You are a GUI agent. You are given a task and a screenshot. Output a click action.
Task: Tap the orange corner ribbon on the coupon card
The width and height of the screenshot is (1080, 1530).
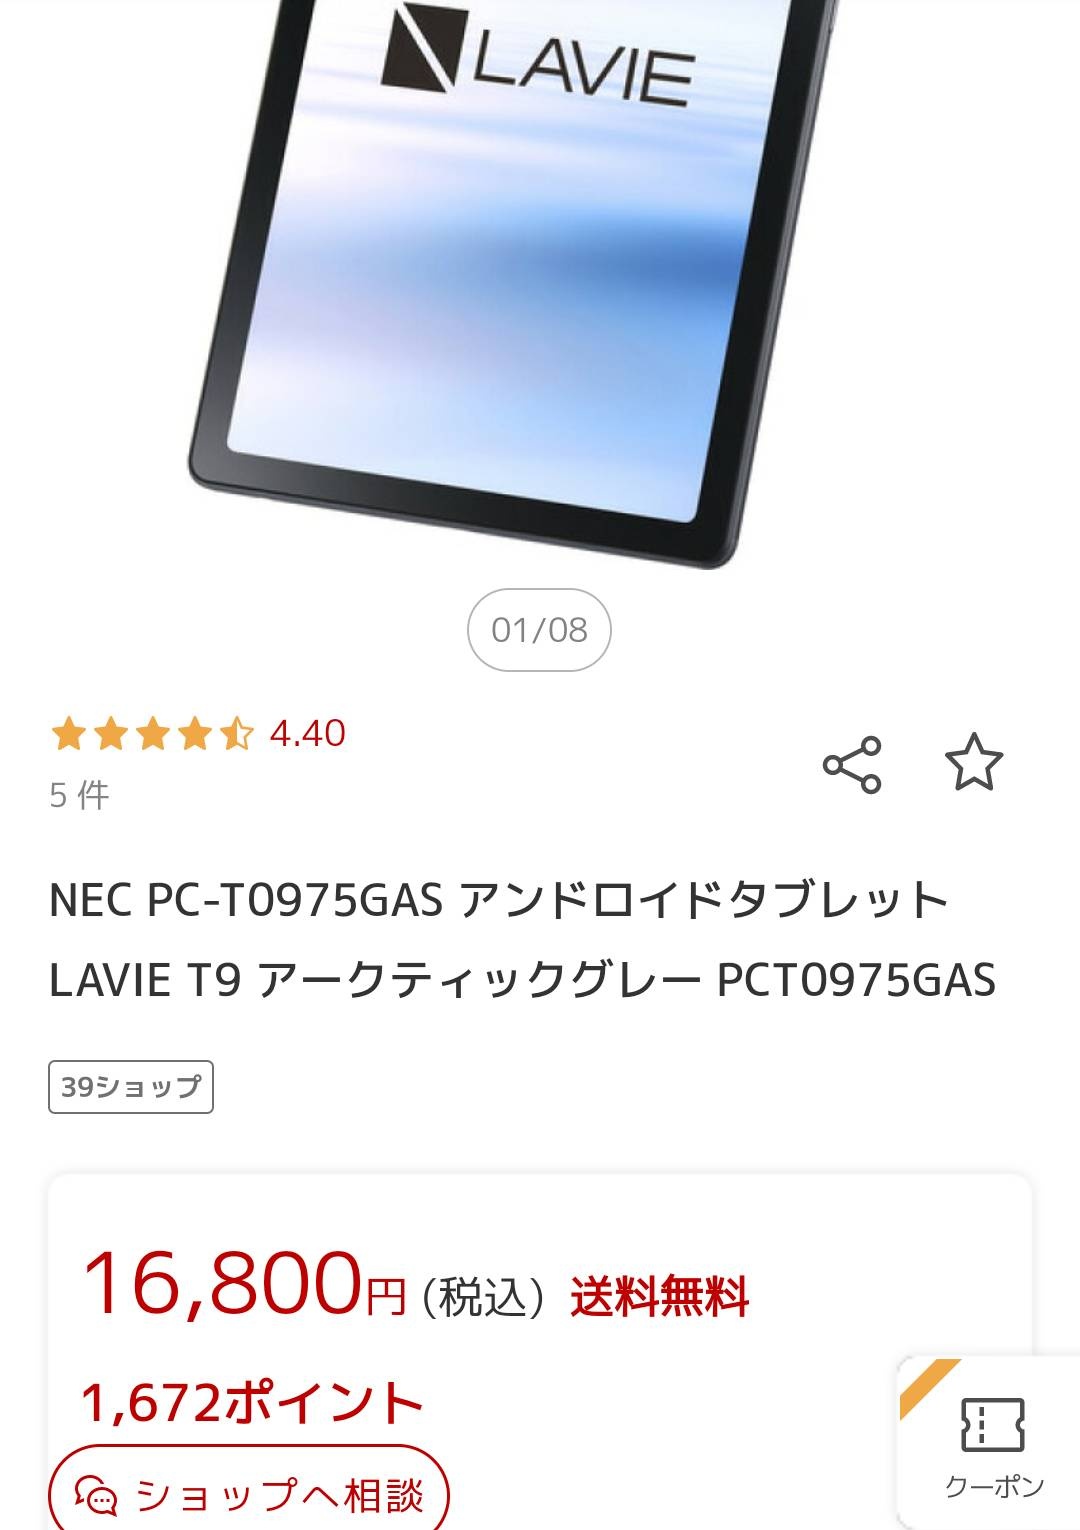[928, 1386]
